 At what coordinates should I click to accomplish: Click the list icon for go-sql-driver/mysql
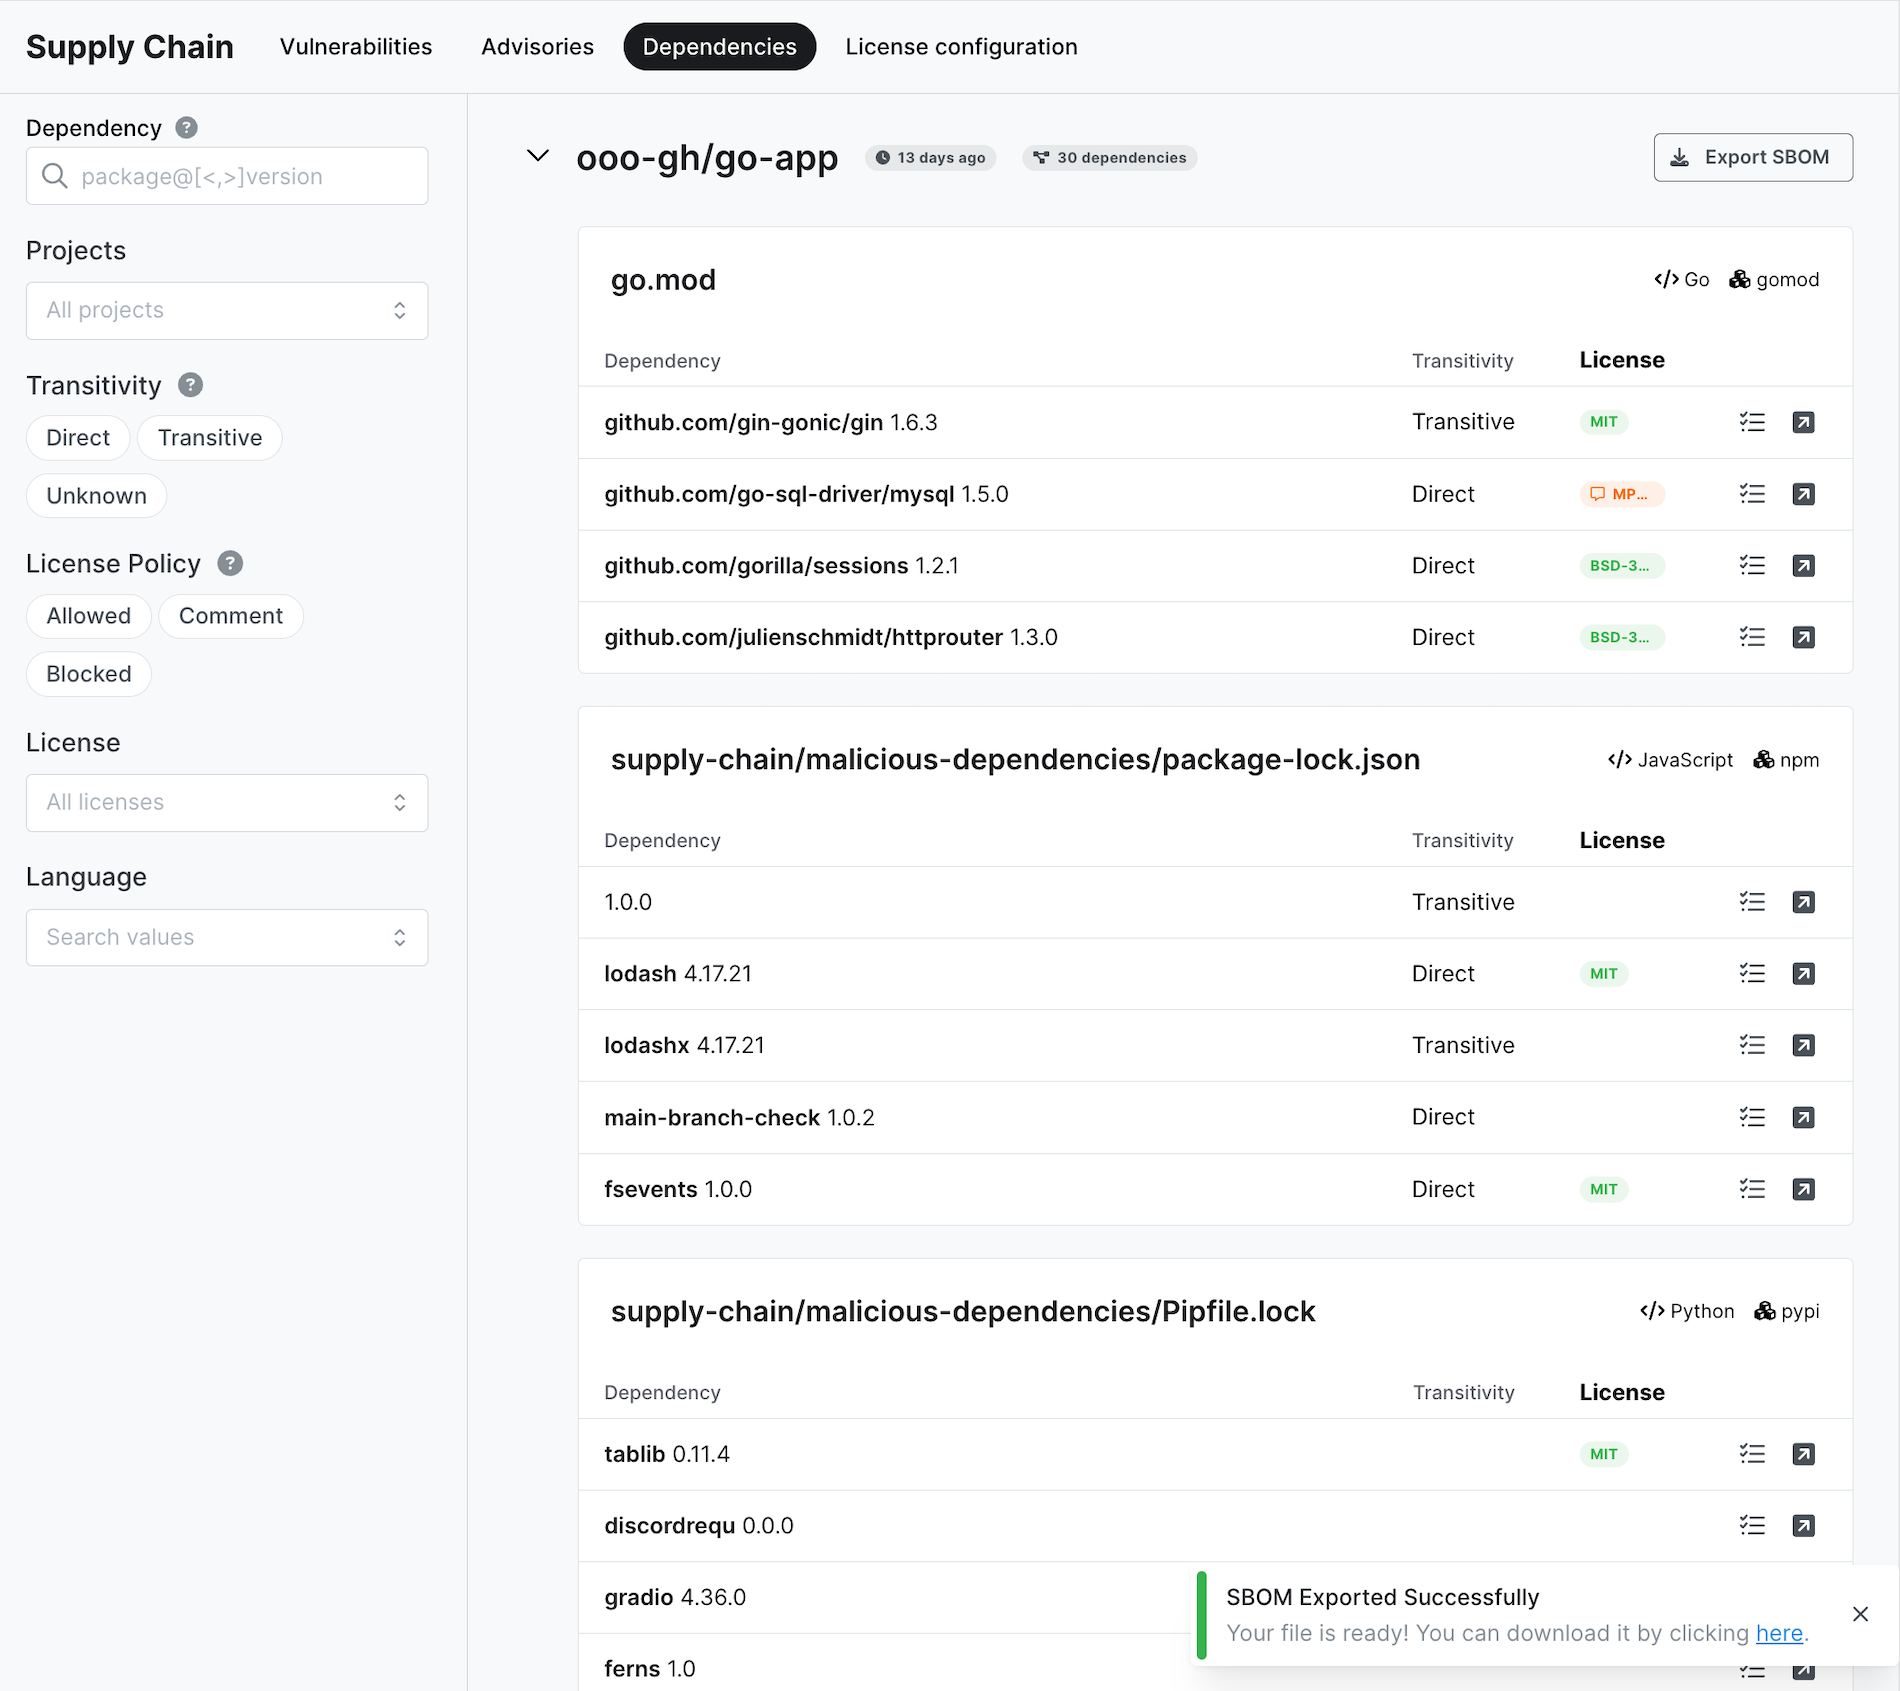click(1752, 494)
